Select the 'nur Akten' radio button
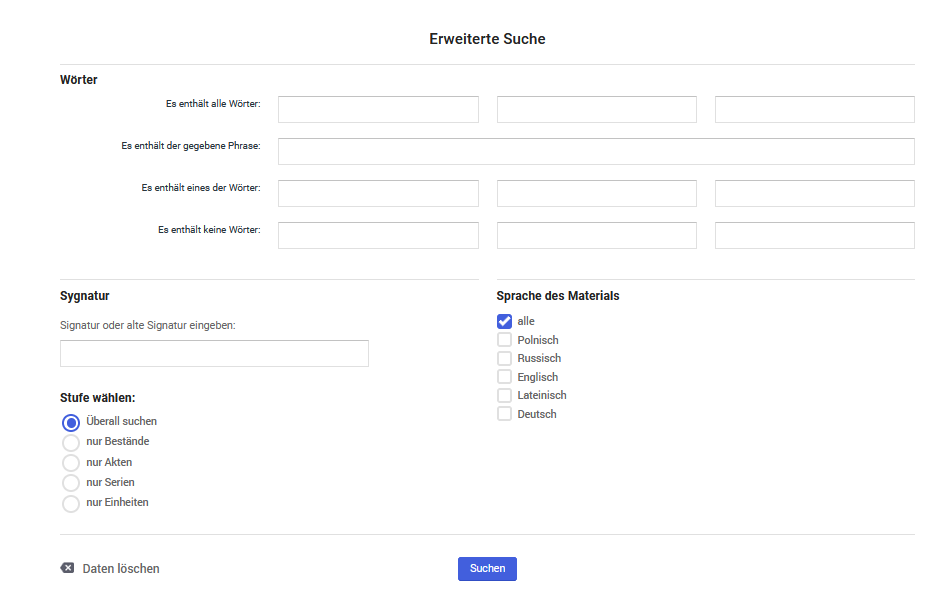Viewport: 943px width, 593px height. [71, 462]
